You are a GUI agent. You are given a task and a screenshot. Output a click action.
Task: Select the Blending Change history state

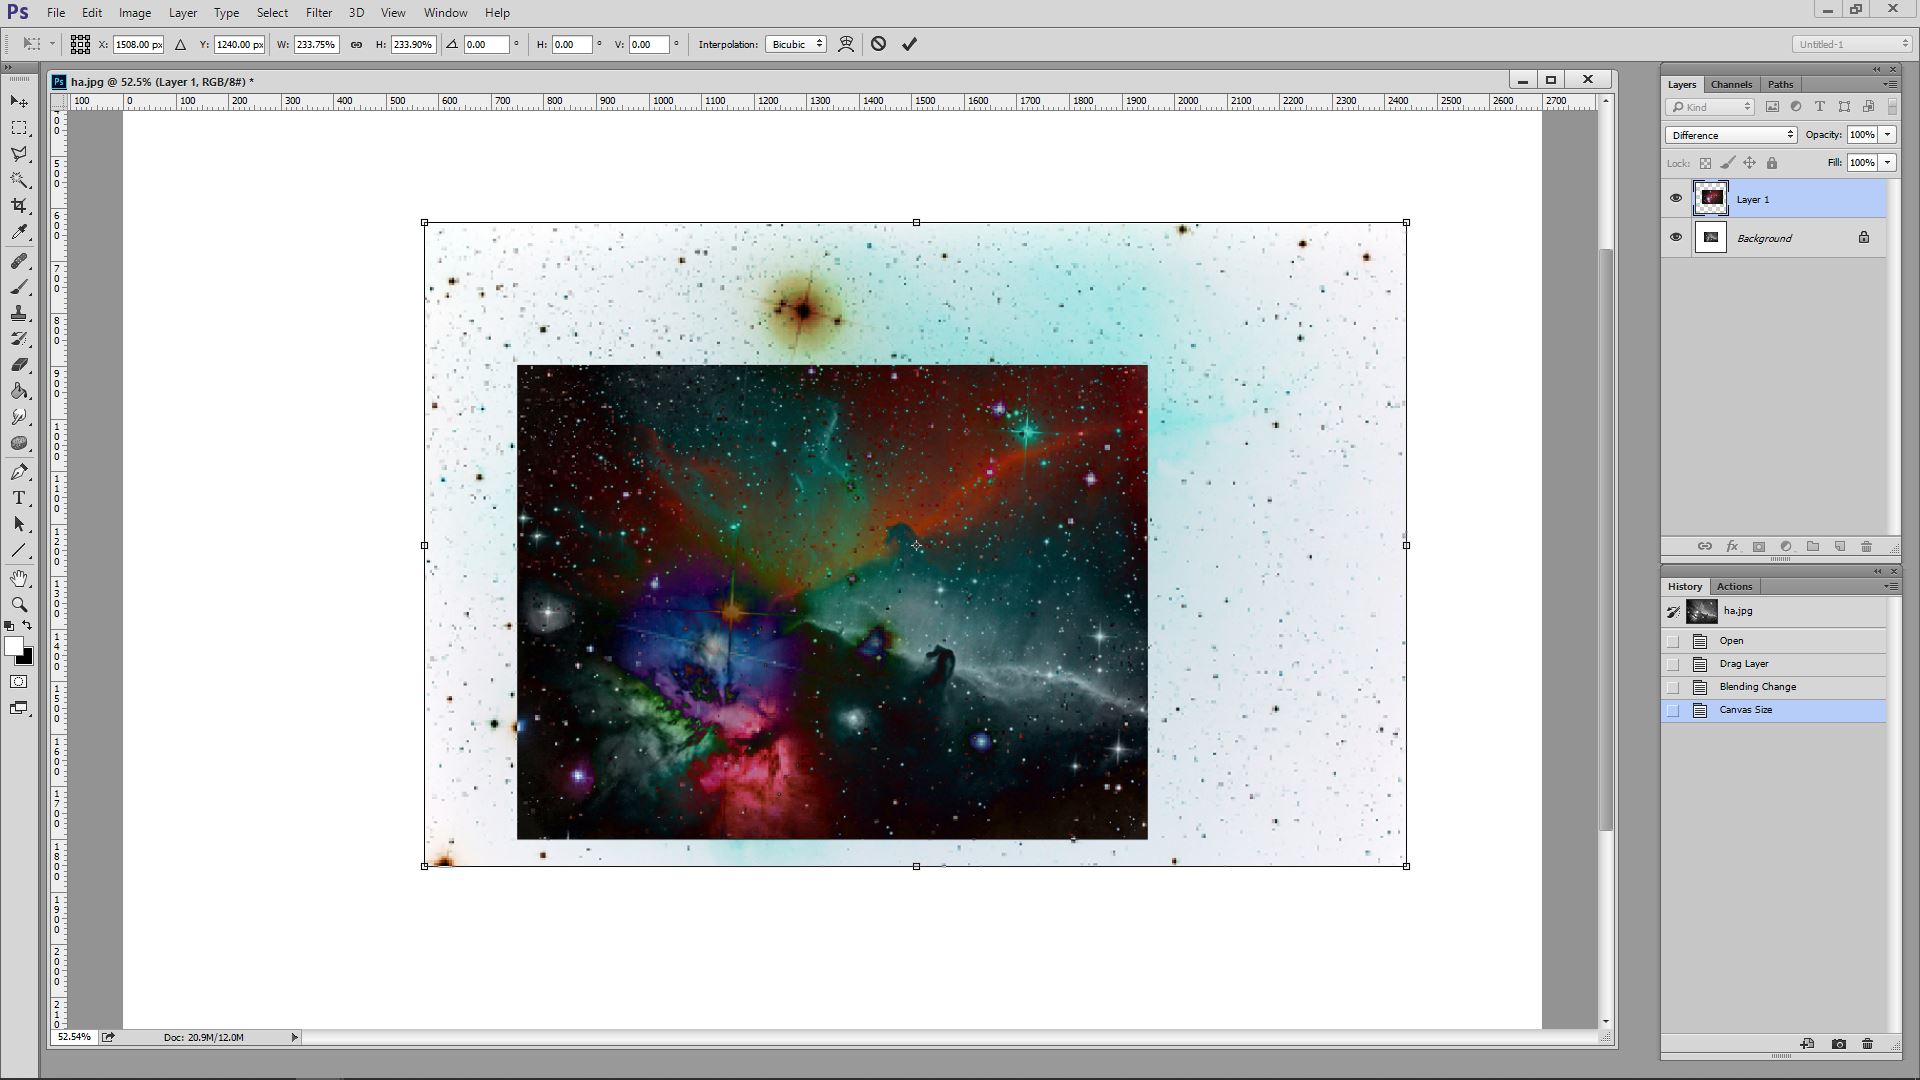click(x=1774, y=687)
